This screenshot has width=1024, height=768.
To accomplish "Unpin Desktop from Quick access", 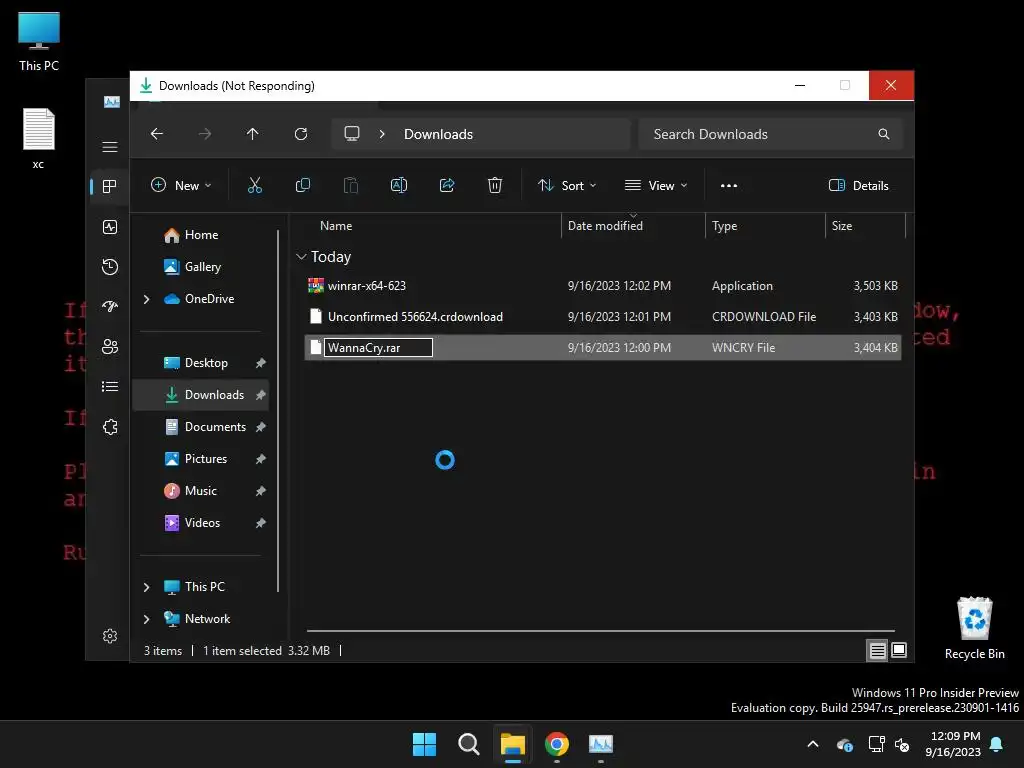I will 261,363.
